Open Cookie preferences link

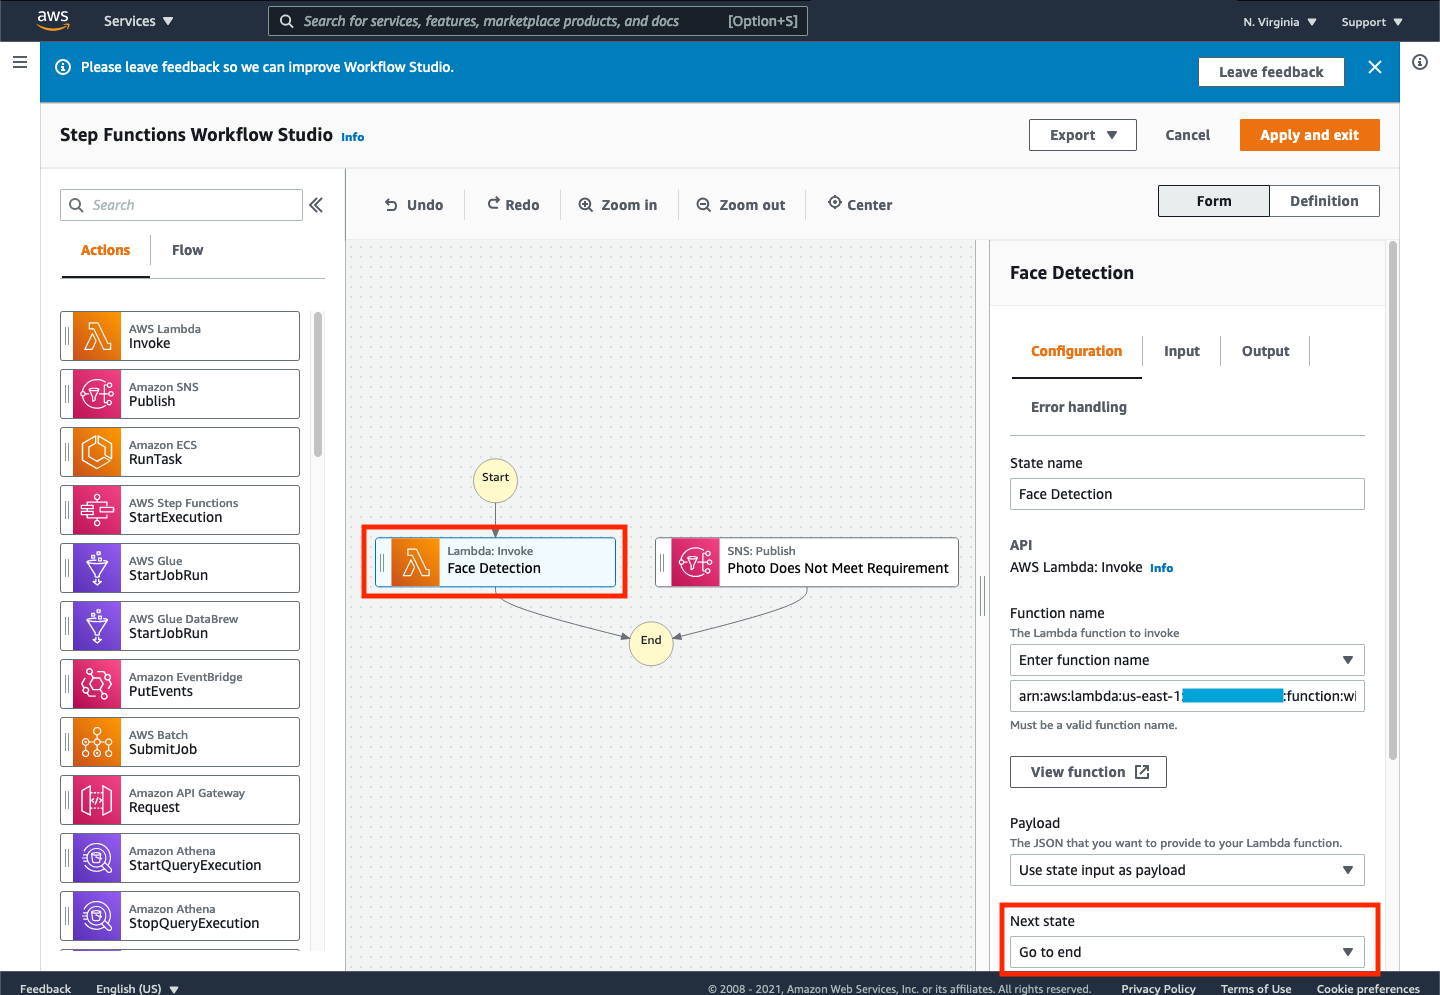point(1368,989)
